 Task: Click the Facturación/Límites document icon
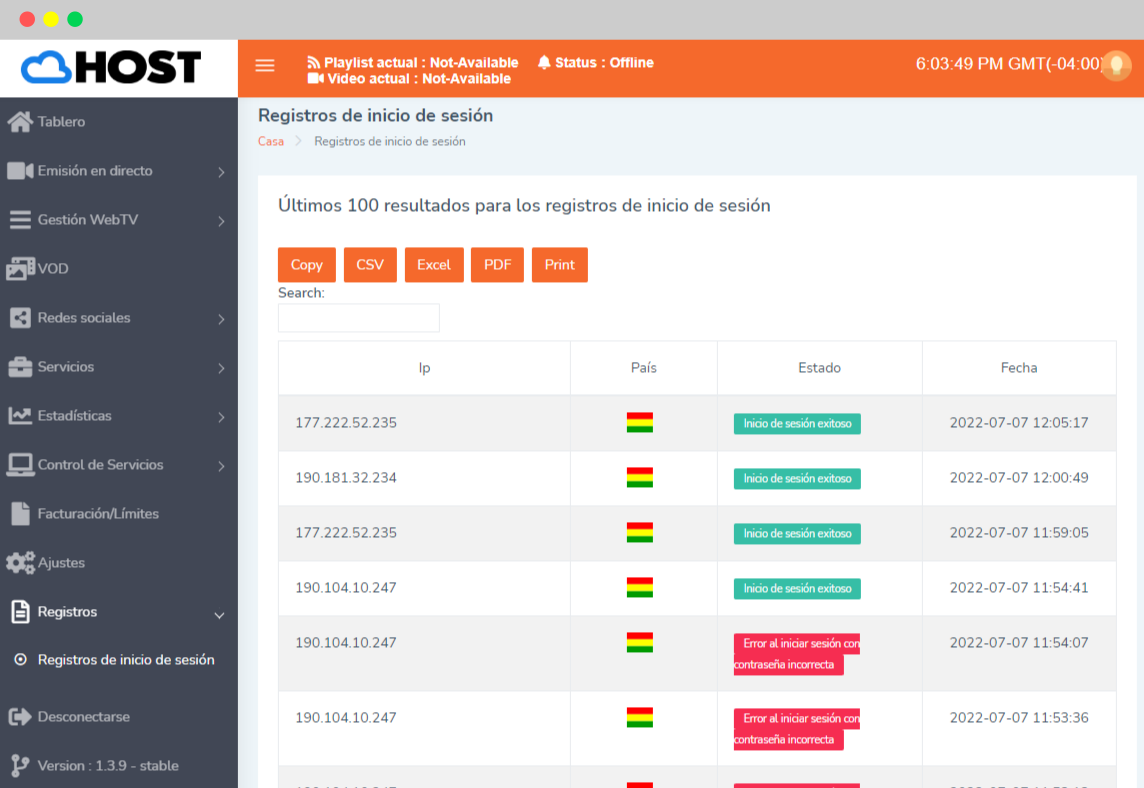point(20,514)
